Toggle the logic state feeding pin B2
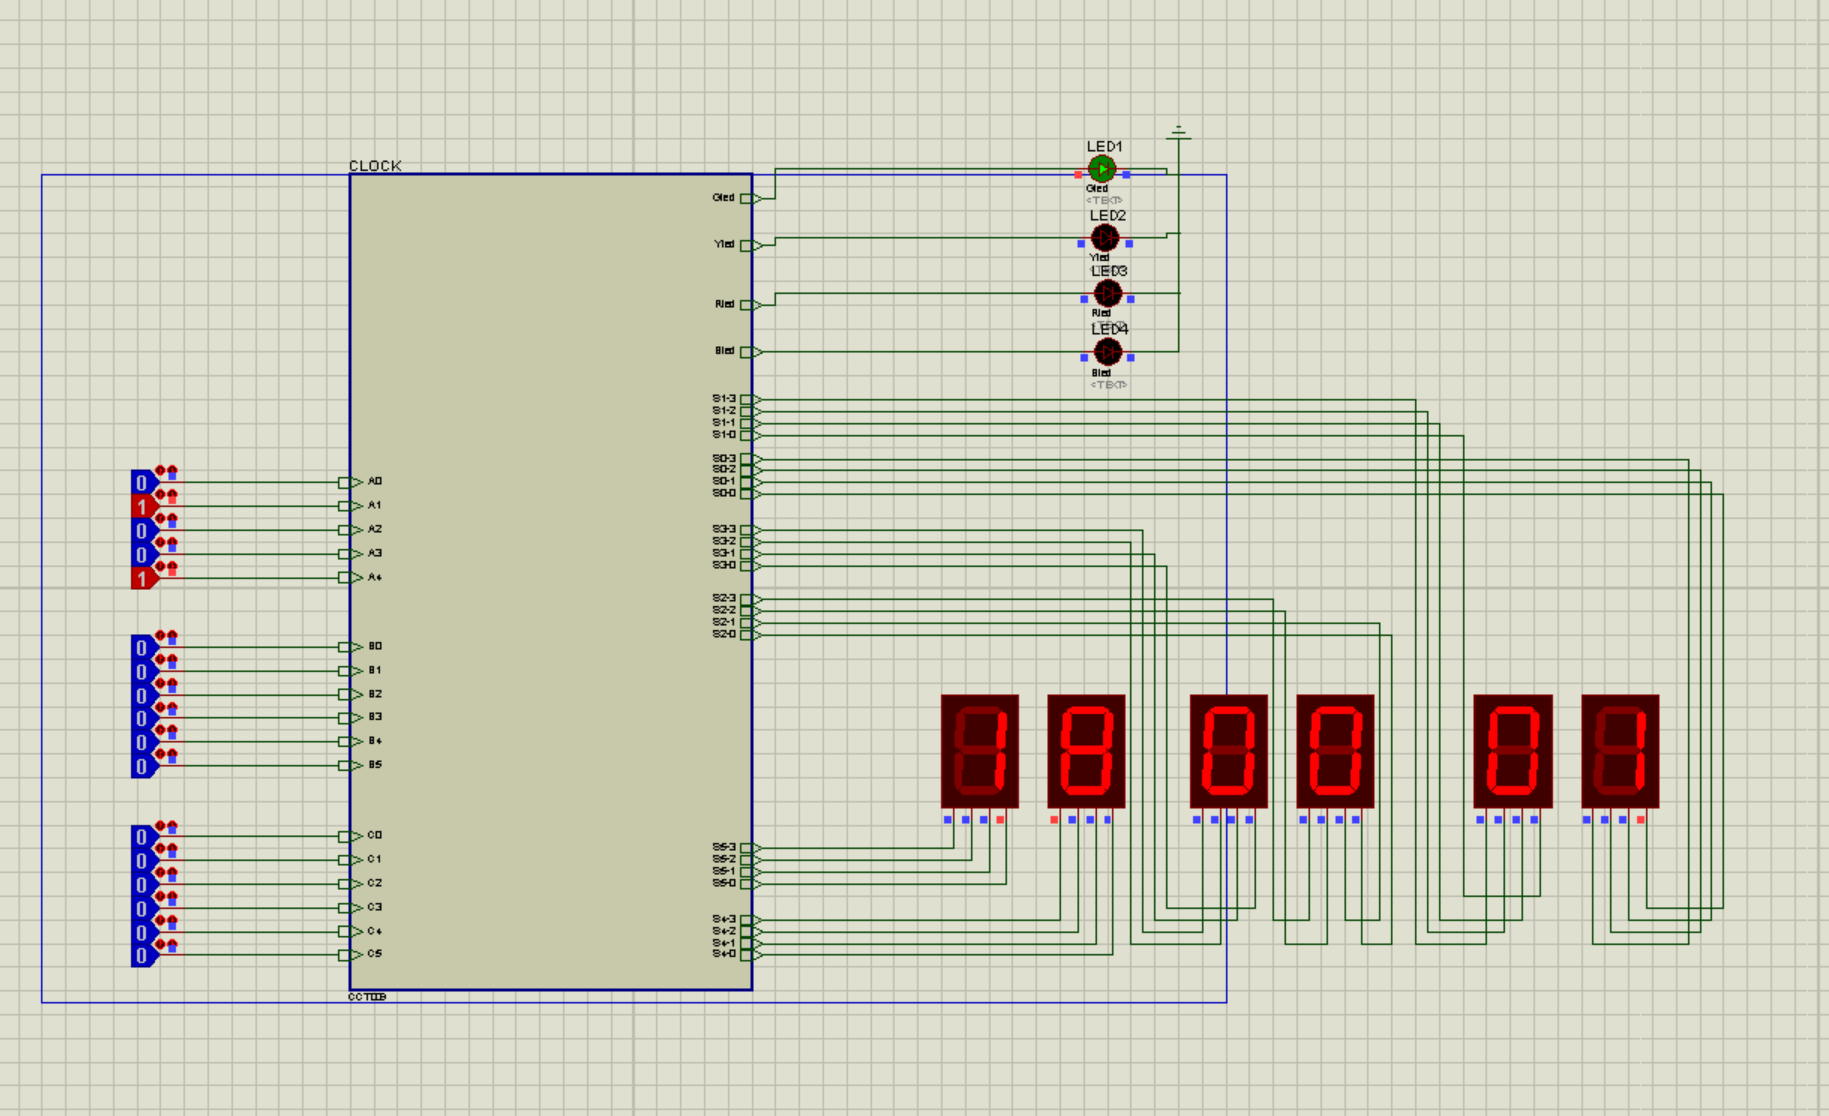This screenshot has width=1829, height=1116. point(143,695)
